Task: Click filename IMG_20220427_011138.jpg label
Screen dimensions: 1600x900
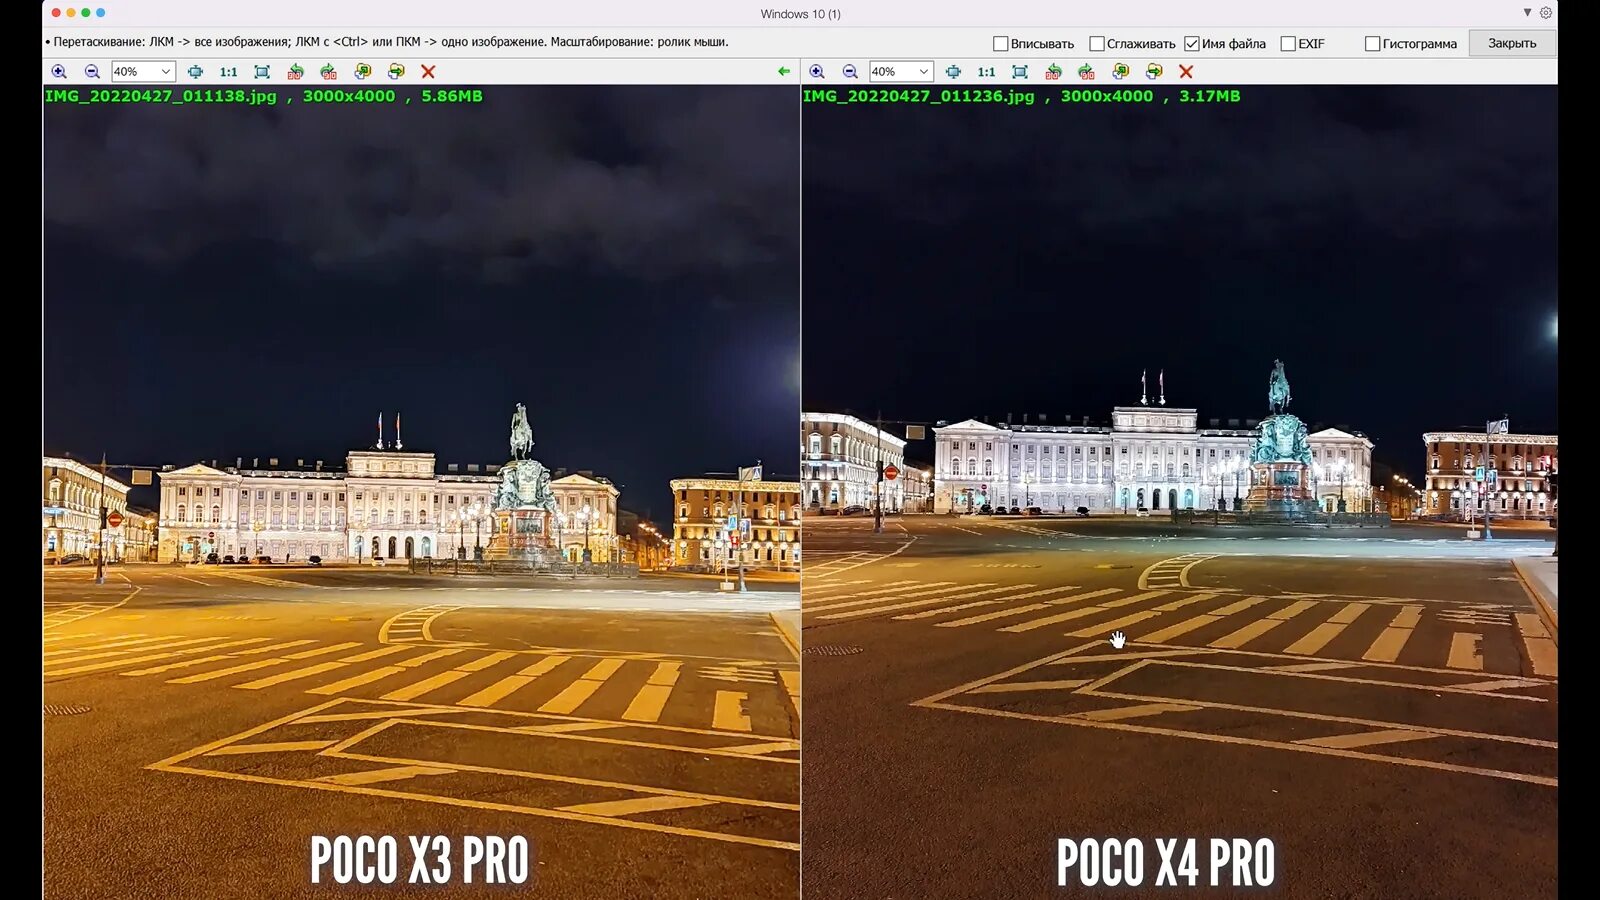Action: point(161,96)
